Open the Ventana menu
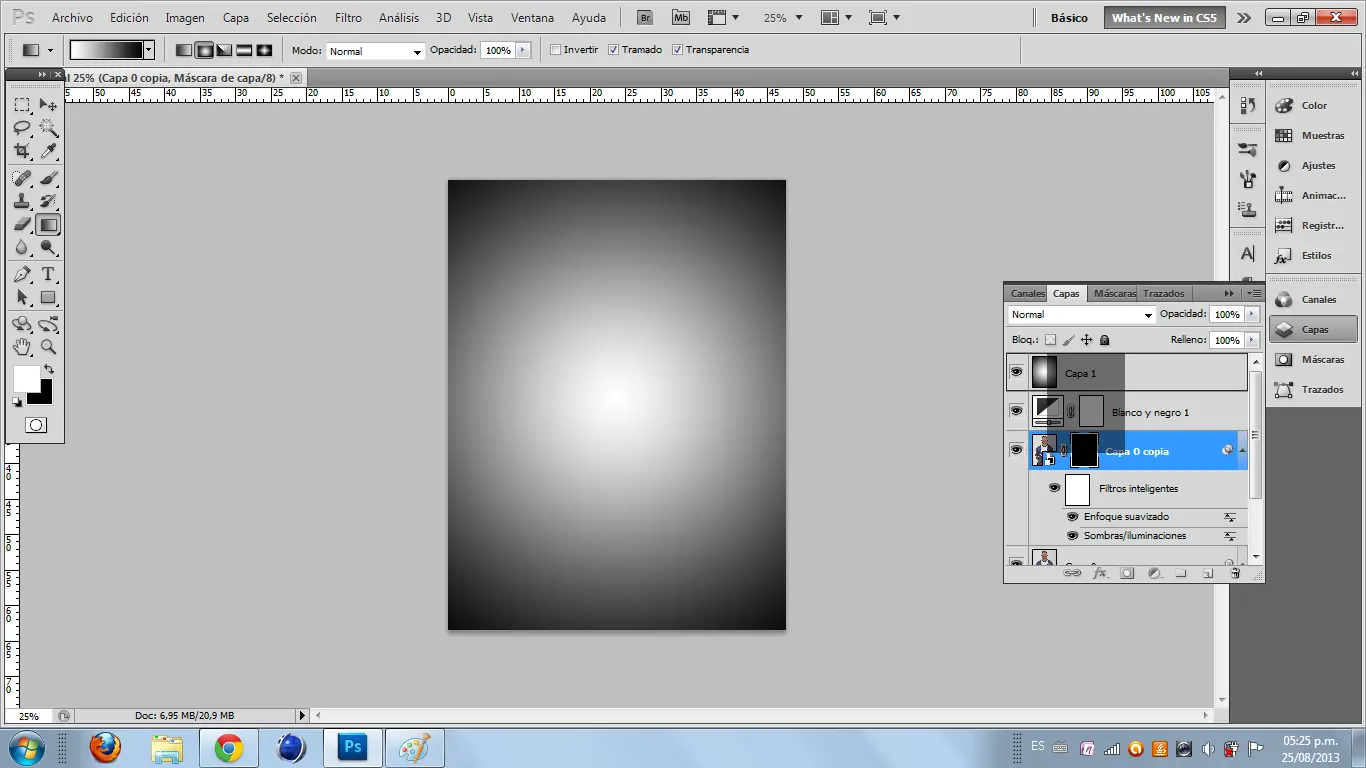 (532, 18)
